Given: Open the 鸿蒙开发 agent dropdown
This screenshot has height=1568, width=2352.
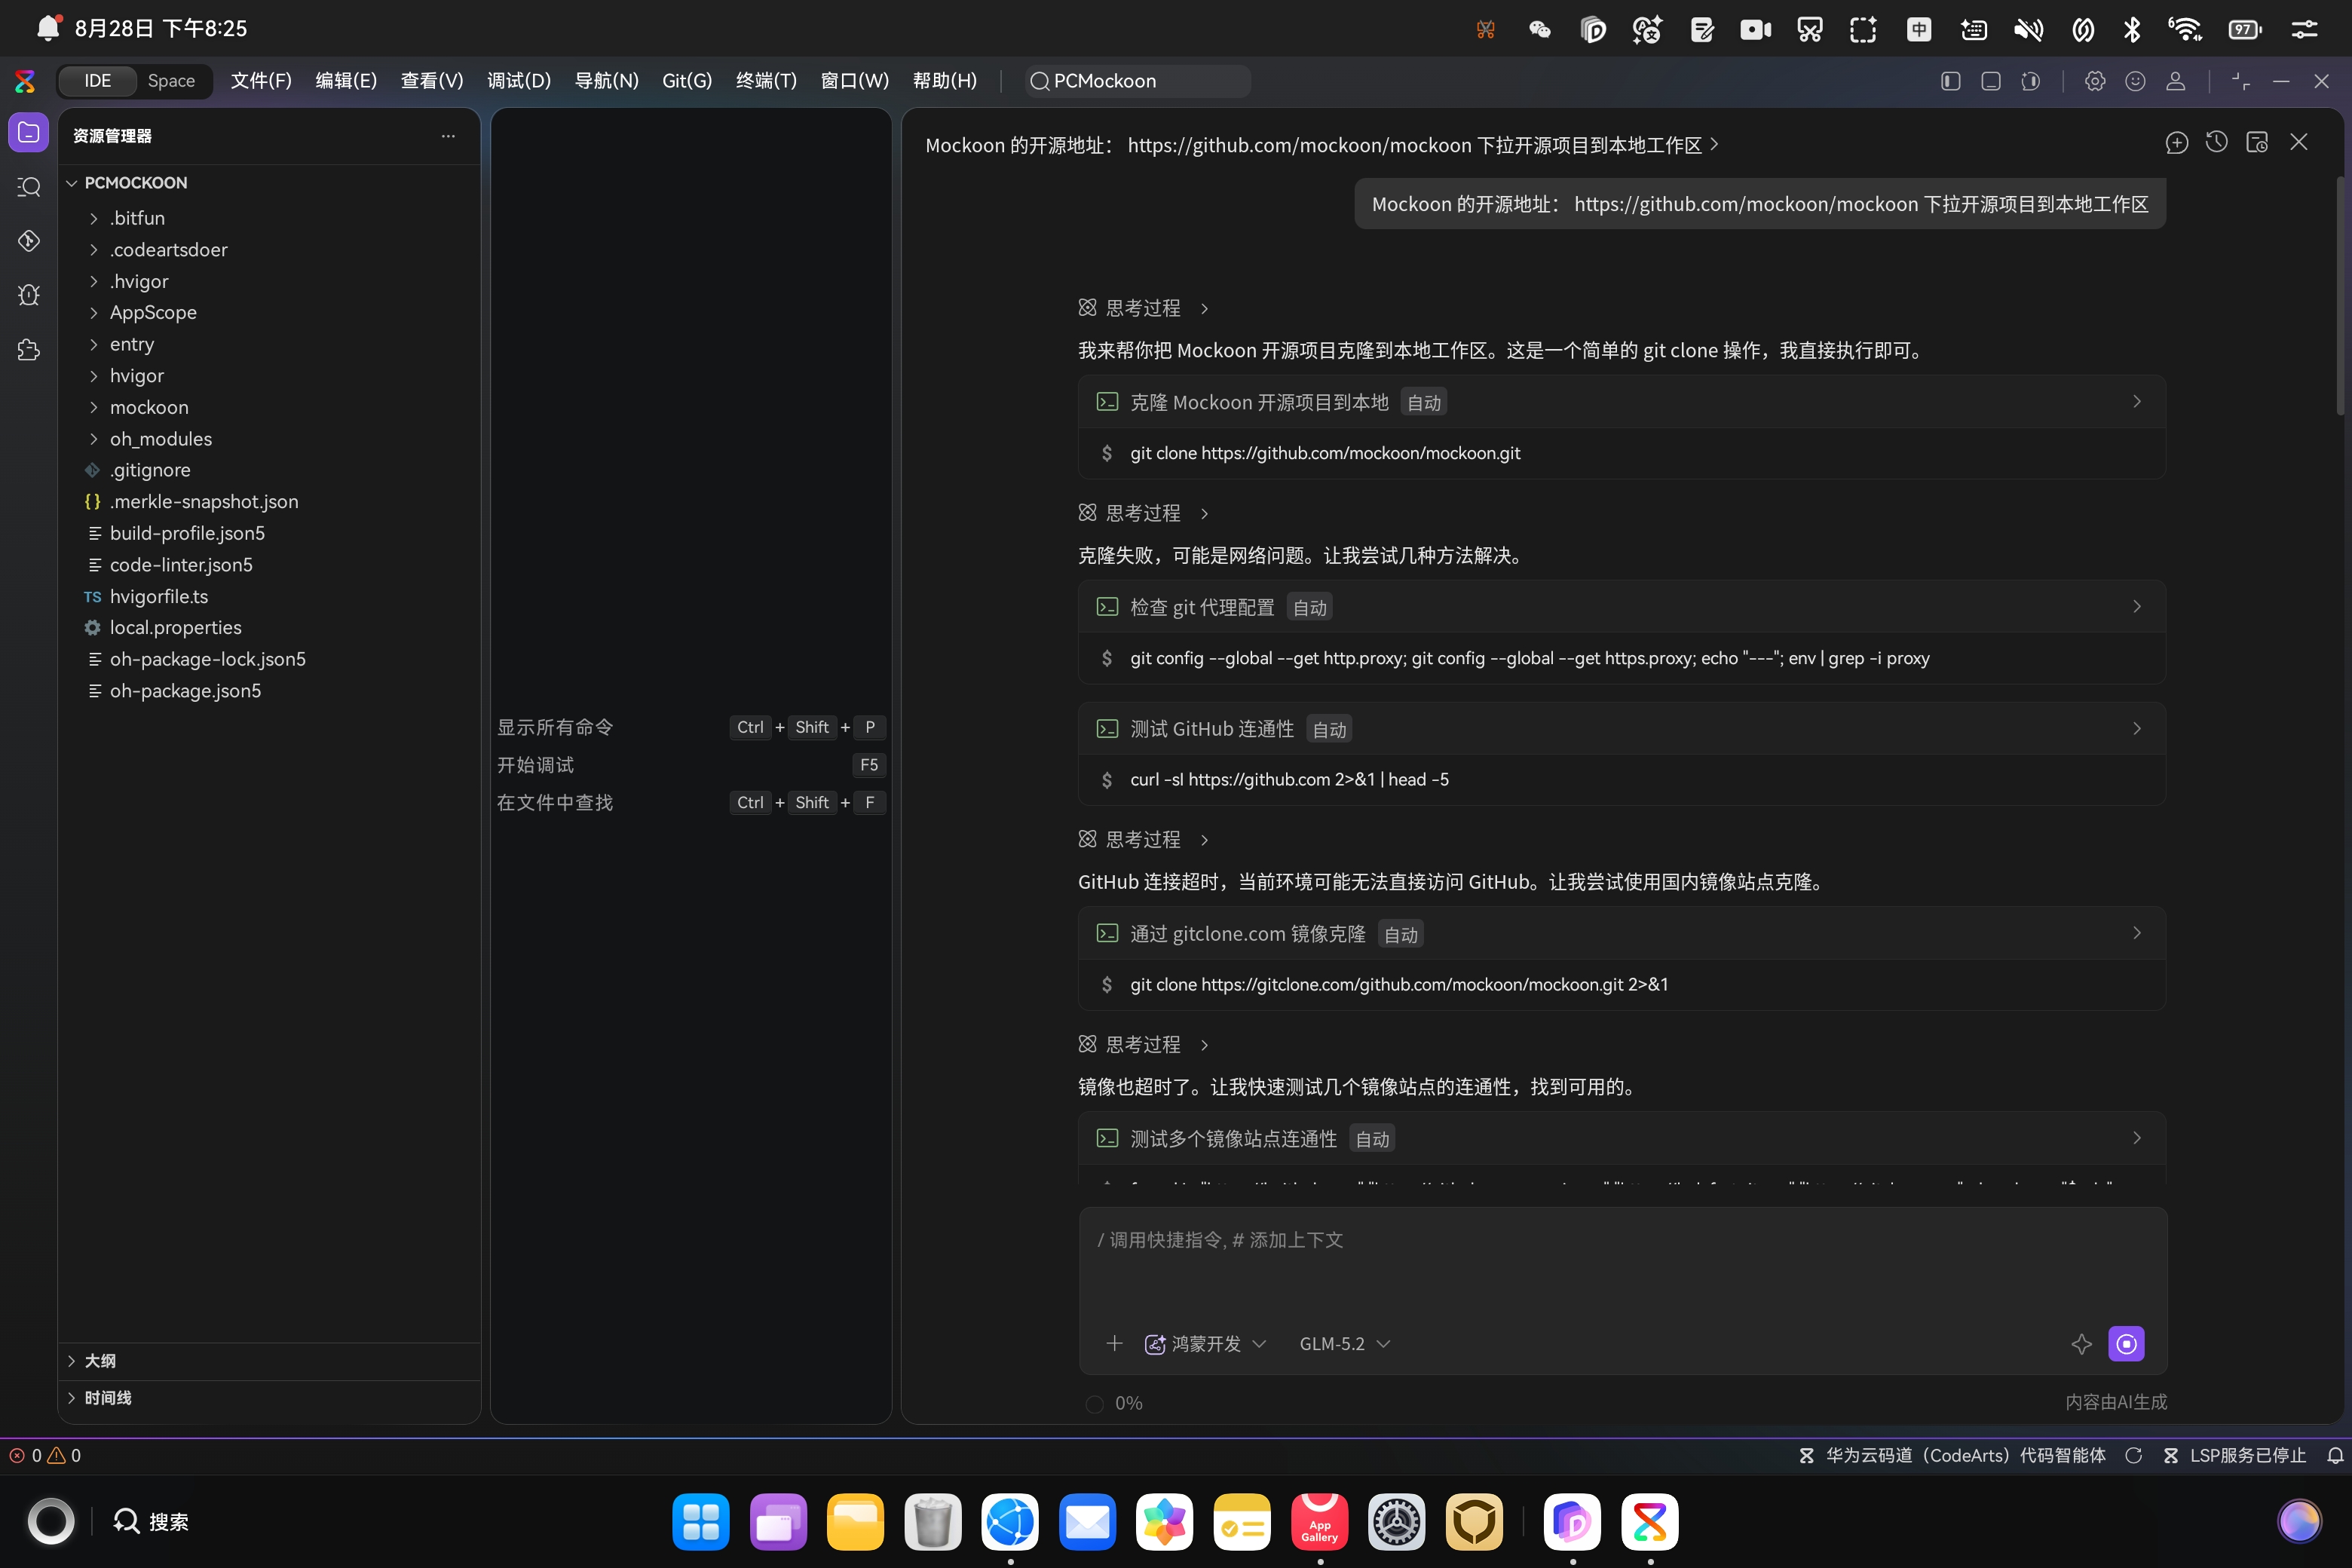Looking at the screenshot, I should pyautogui.click(x=1204, y=1343).
